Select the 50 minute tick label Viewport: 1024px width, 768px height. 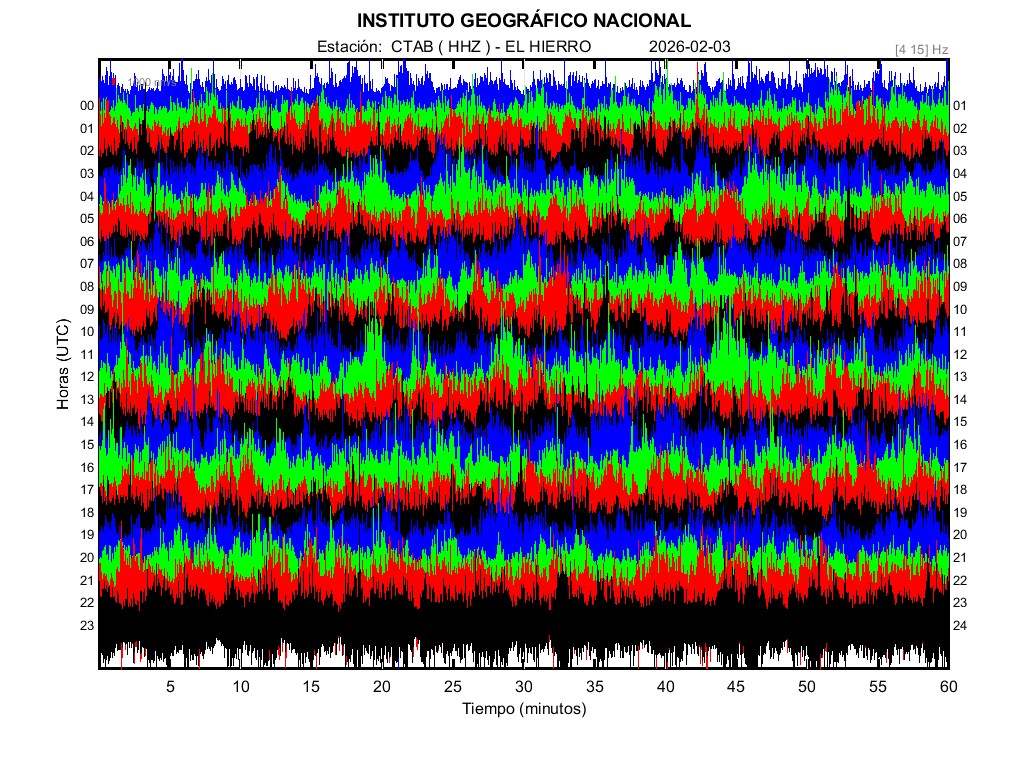(x=806, y=686)
